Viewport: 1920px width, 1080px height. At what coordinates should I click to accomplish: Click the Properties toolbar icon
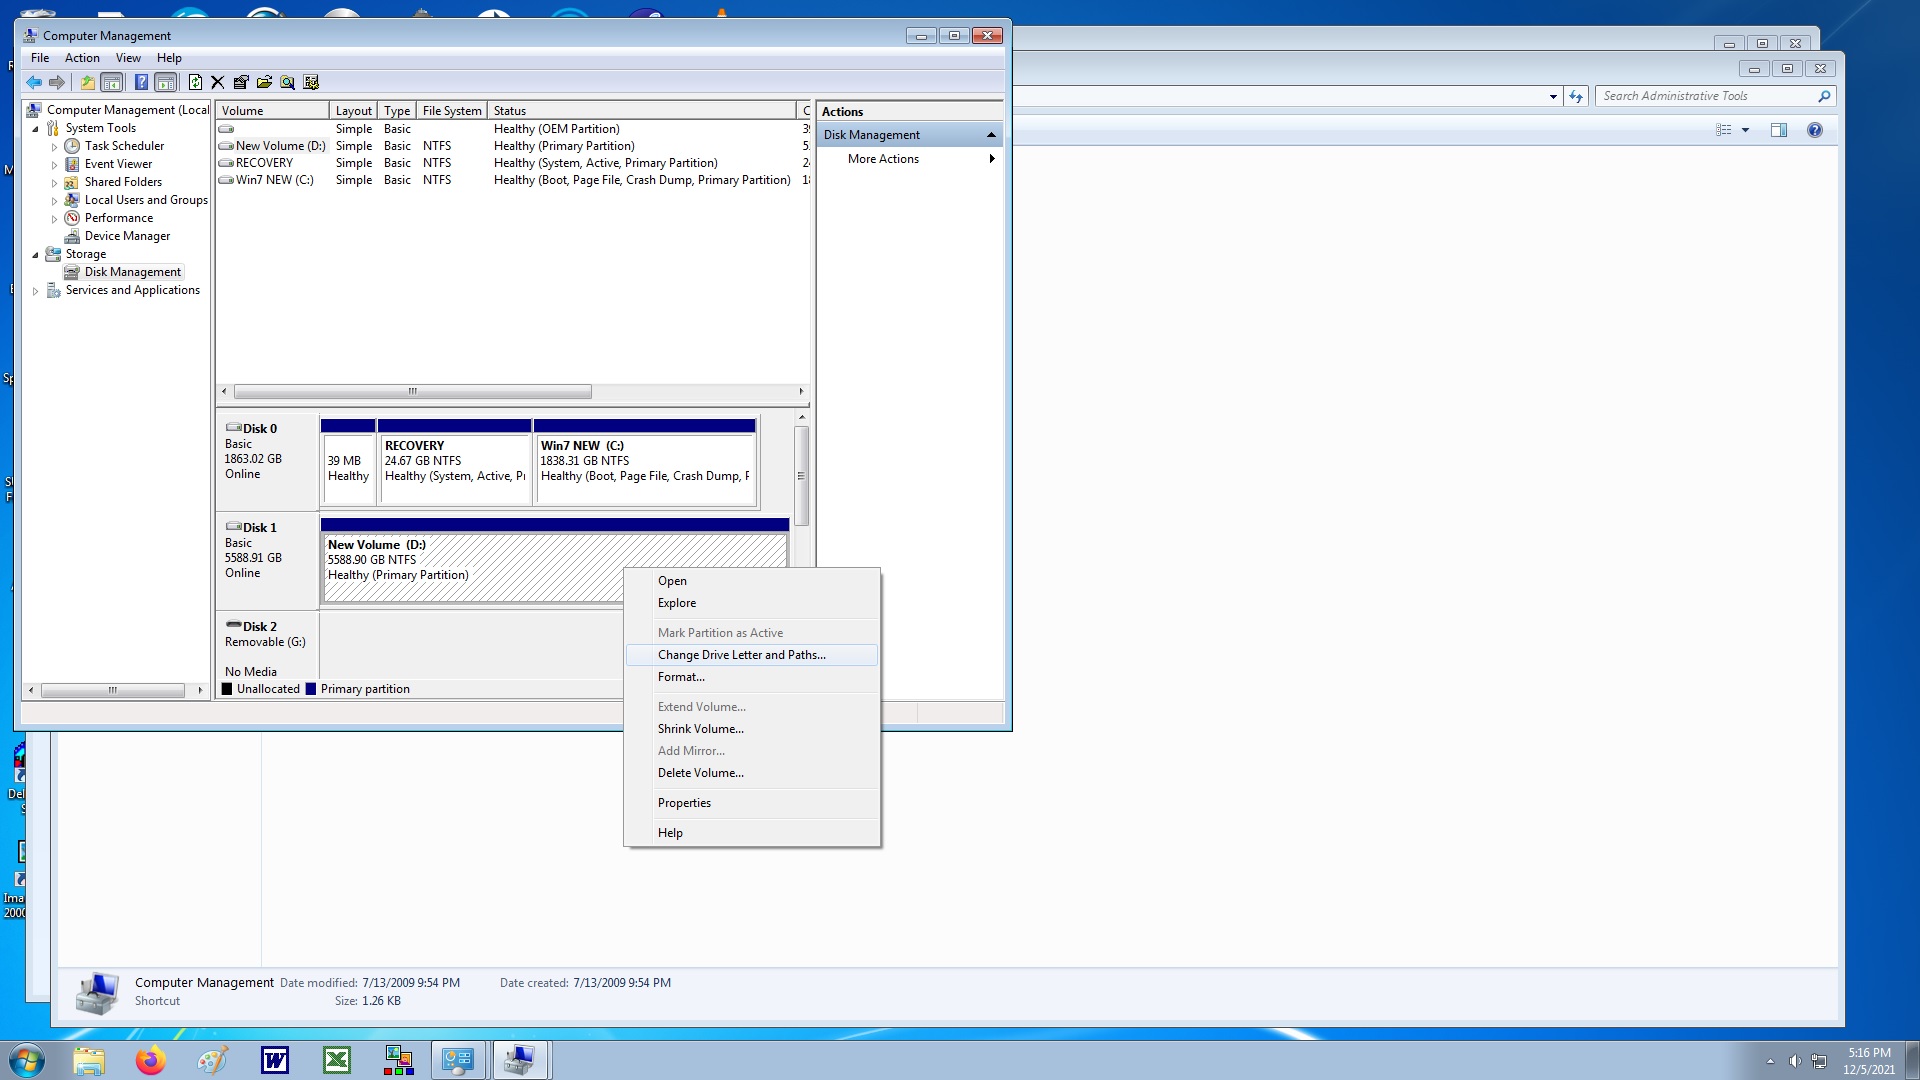241,82
